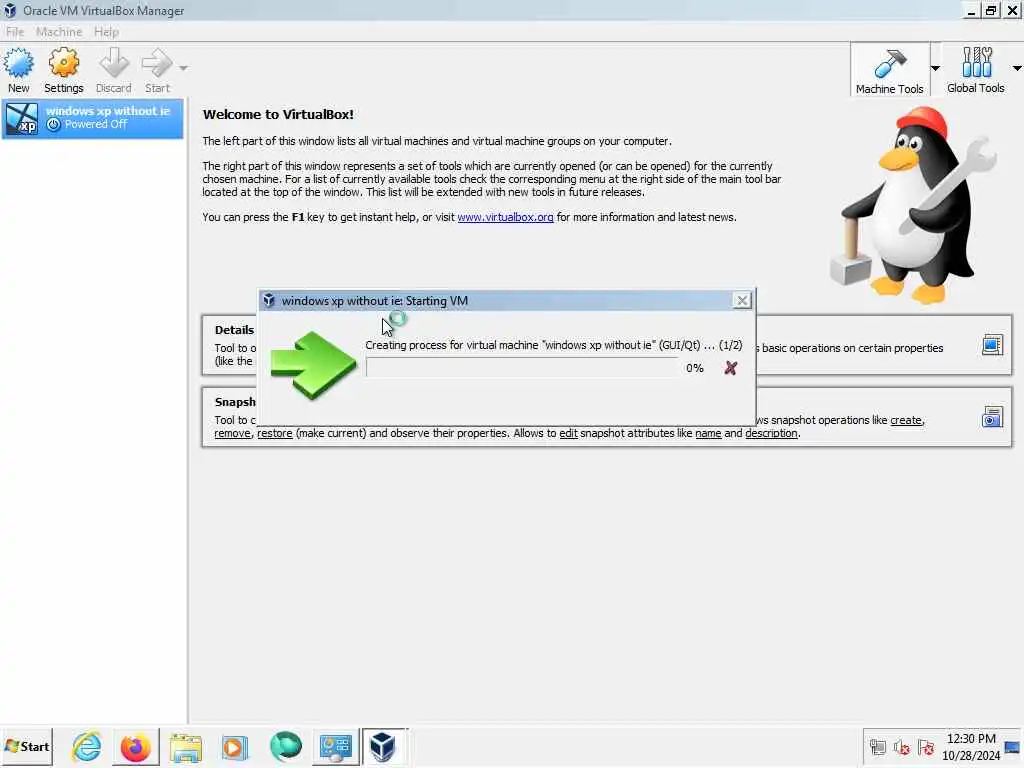1024x768 pixels.
Task: Launch Internet Explorer from taskbar
Action: [x=87, y=746]
